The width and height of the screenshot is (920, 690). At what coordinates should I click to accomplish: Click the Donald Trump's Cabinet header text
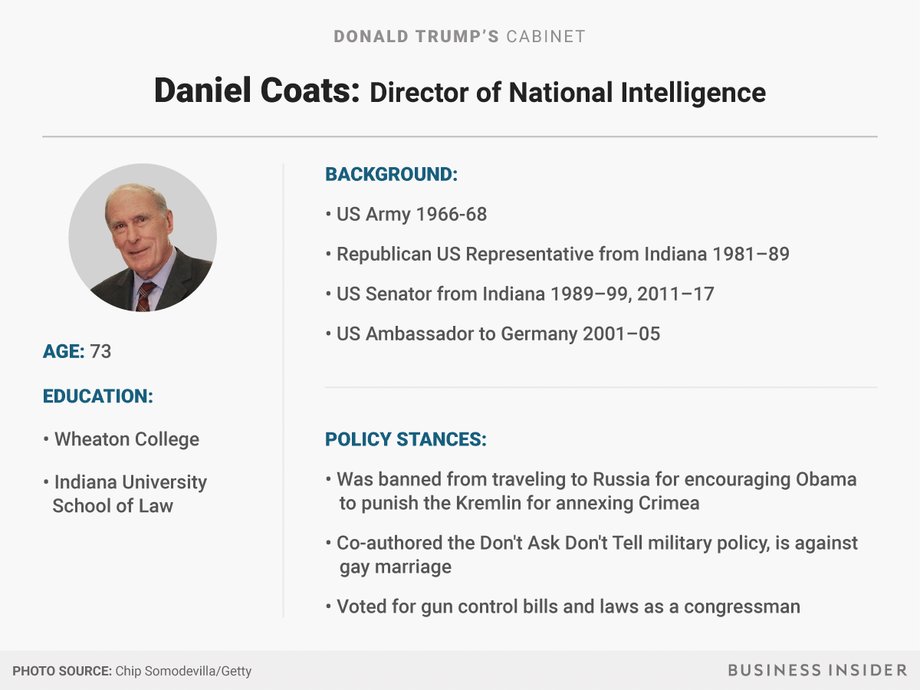pos(459,36)
